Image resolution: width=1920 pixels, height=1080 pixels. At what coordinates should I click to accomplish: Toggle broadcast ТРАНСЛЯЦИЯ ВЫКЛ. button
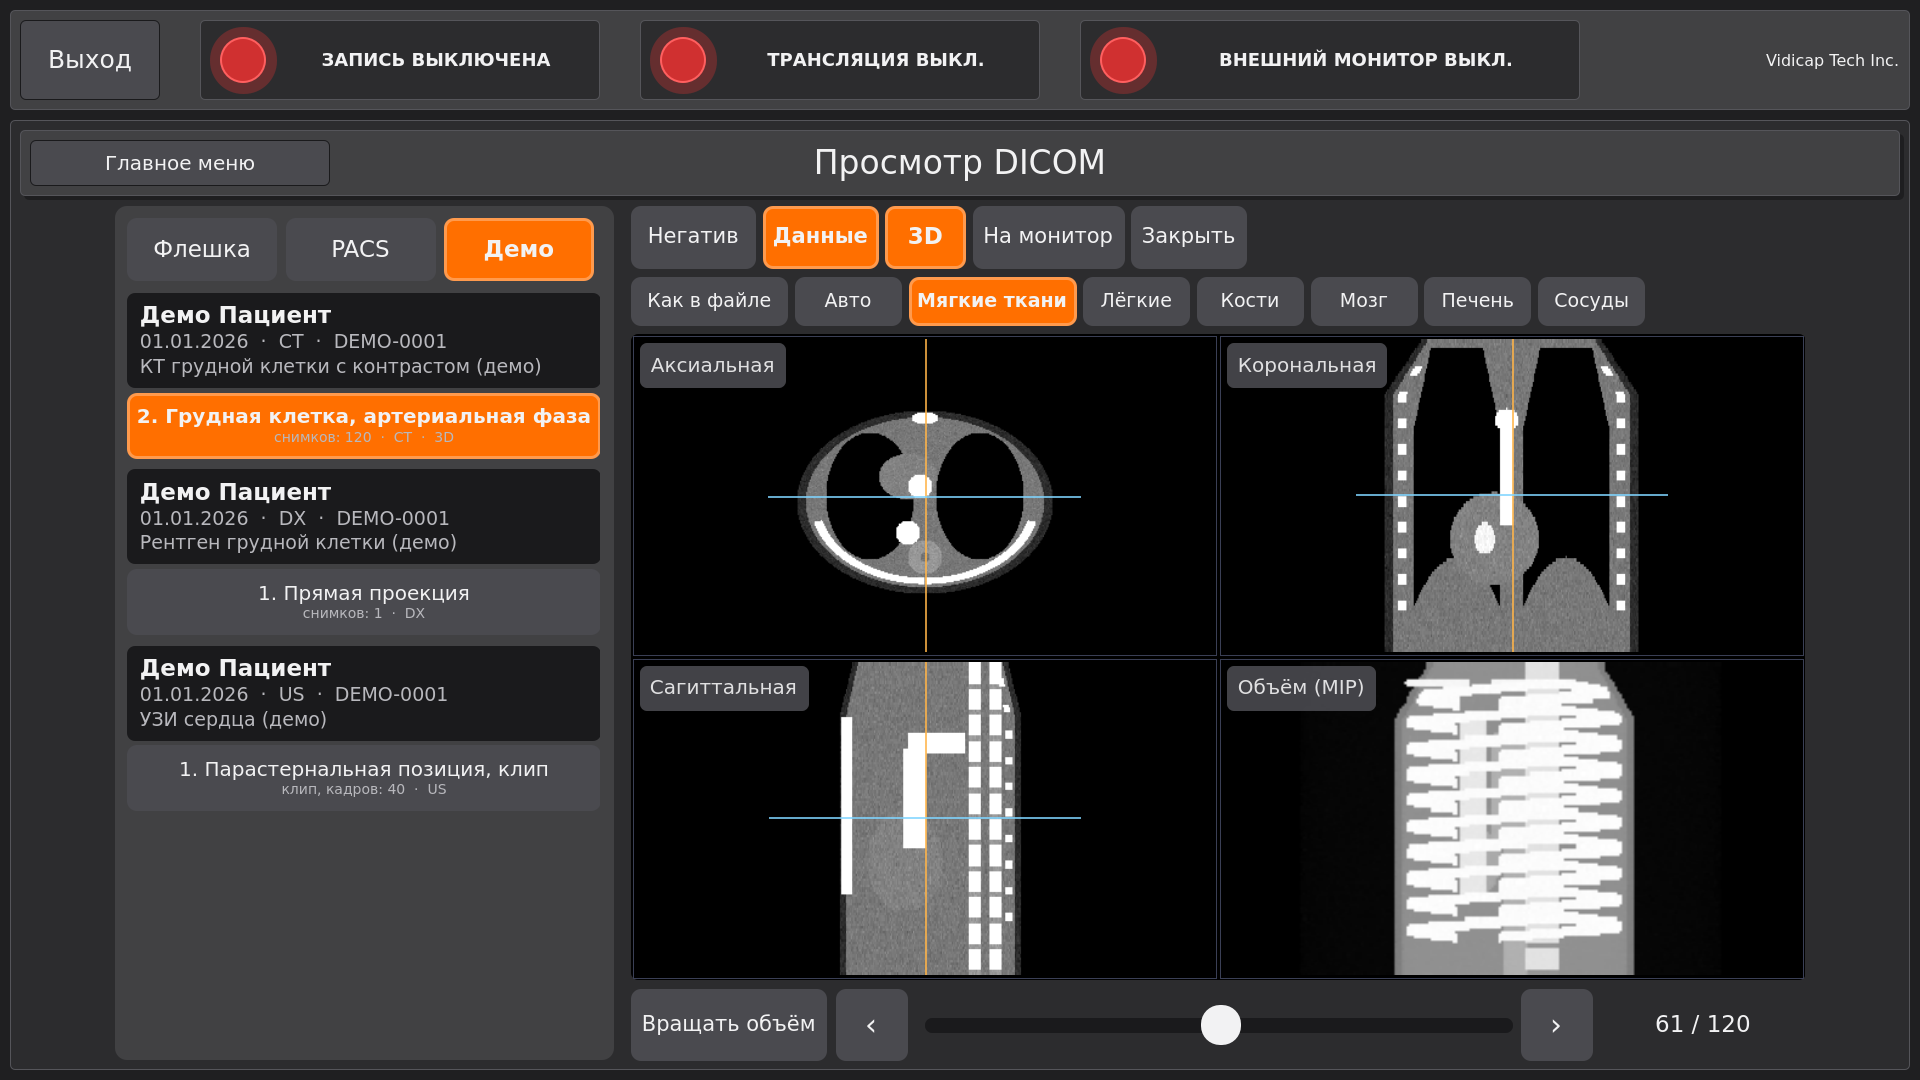pyautogui.click(x=840, y=60)
